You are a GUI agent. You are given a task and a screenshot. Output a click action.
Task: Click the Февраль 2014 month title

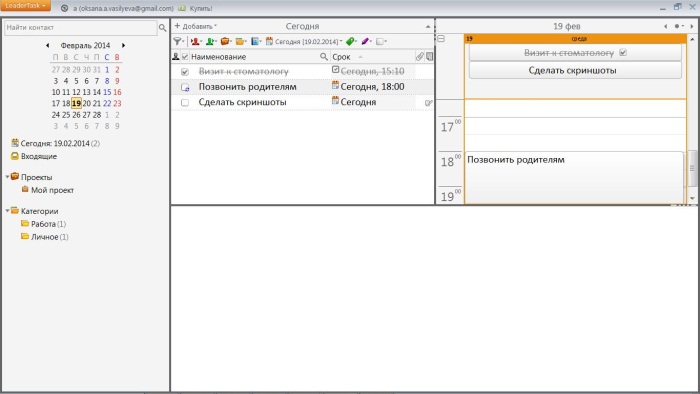(x=85, y=46)
